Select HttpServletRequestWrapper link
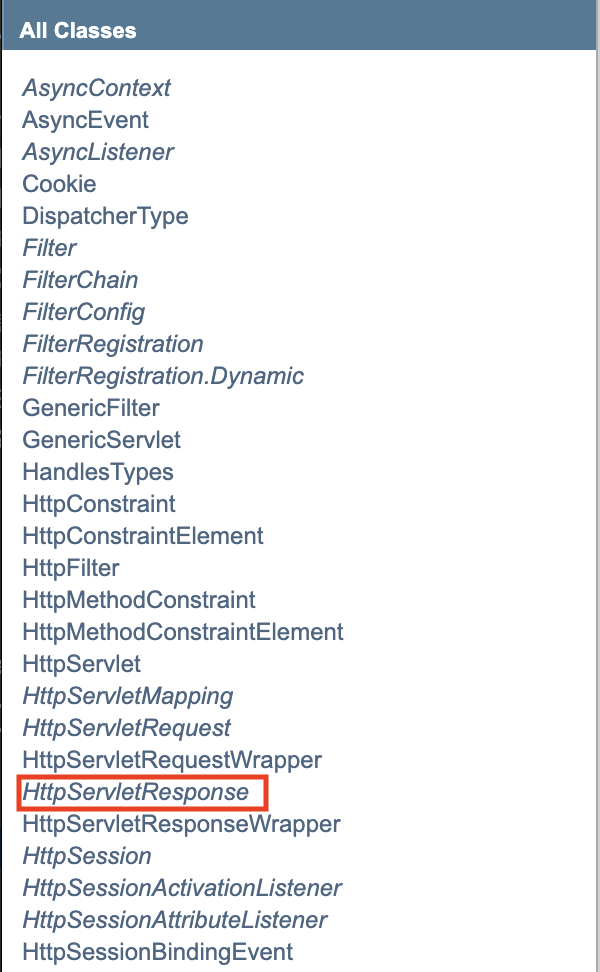 point(171,760)
